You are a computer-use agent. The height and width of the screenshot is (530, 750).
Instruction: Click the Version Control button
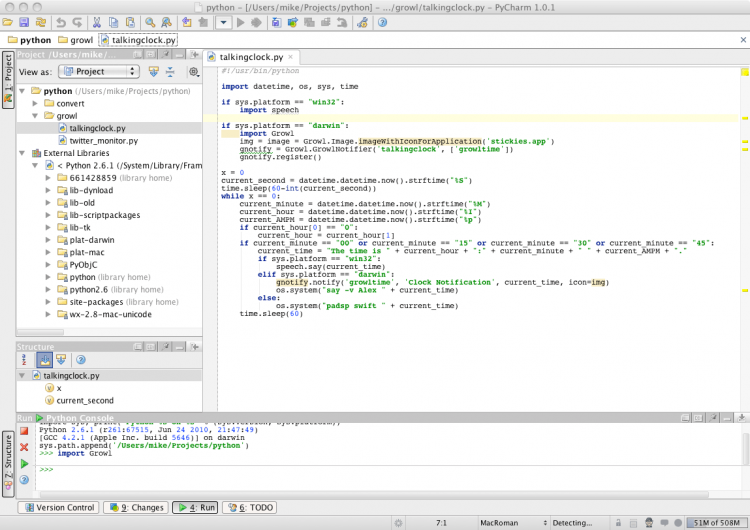coord(58,508)
